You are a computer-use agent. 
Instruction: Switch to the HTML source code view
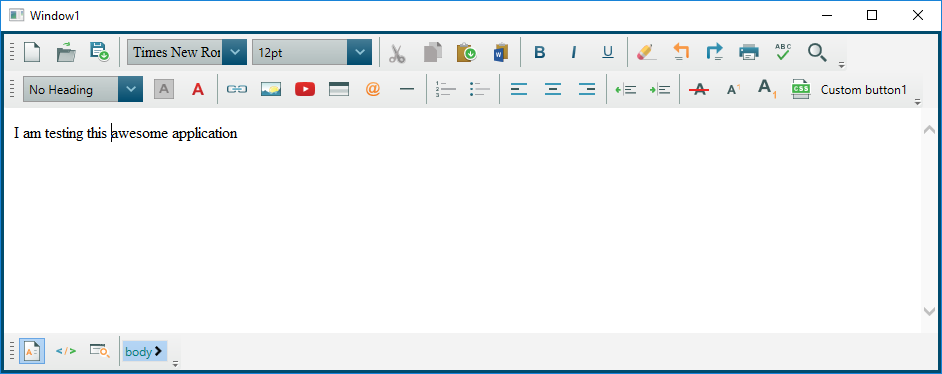coord(66,351)
